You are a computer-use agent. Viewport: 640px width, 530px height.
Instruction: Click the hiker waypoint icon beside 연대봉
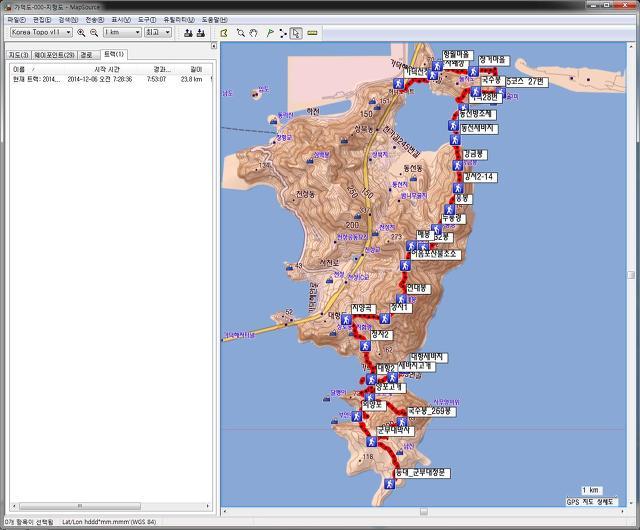(x=402, y=299)
